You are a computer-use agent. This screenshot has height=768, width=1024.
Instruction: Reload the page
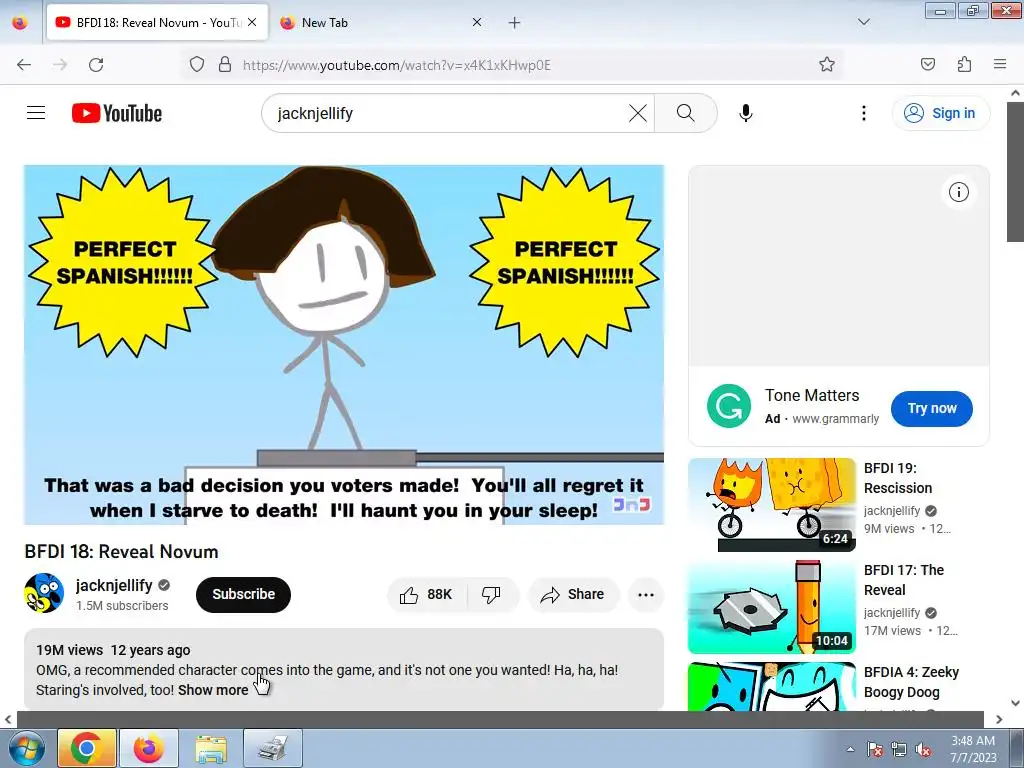(96, 65)
